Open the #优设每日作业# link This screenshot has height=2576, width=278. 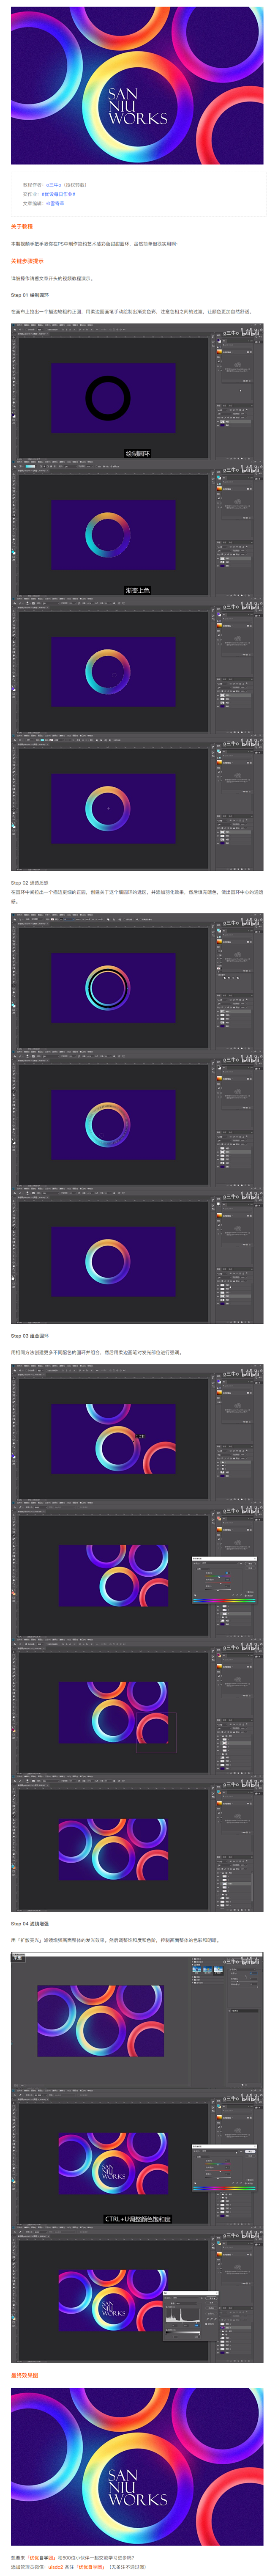pyautogui.click(x=58, y=194)
